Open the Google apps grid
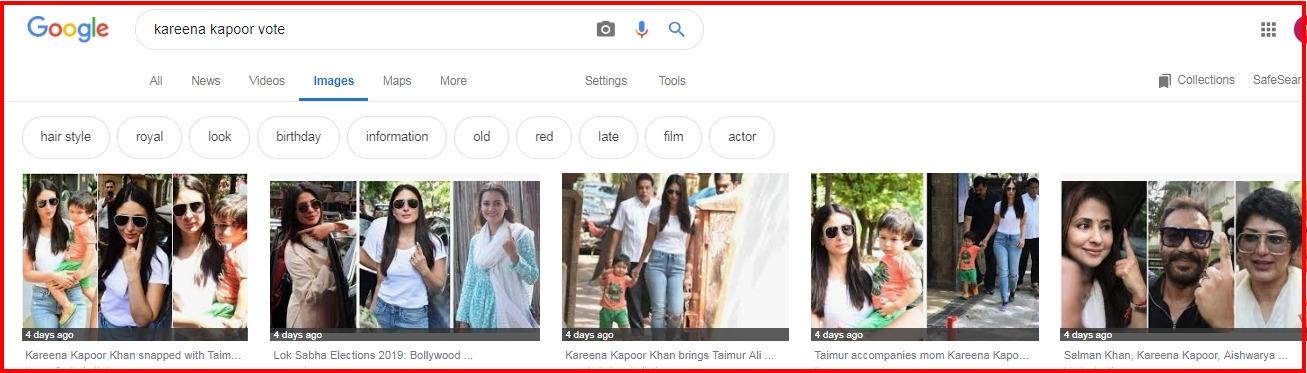The width and height of the screenshot is (1307, 373). point(1269,30)
